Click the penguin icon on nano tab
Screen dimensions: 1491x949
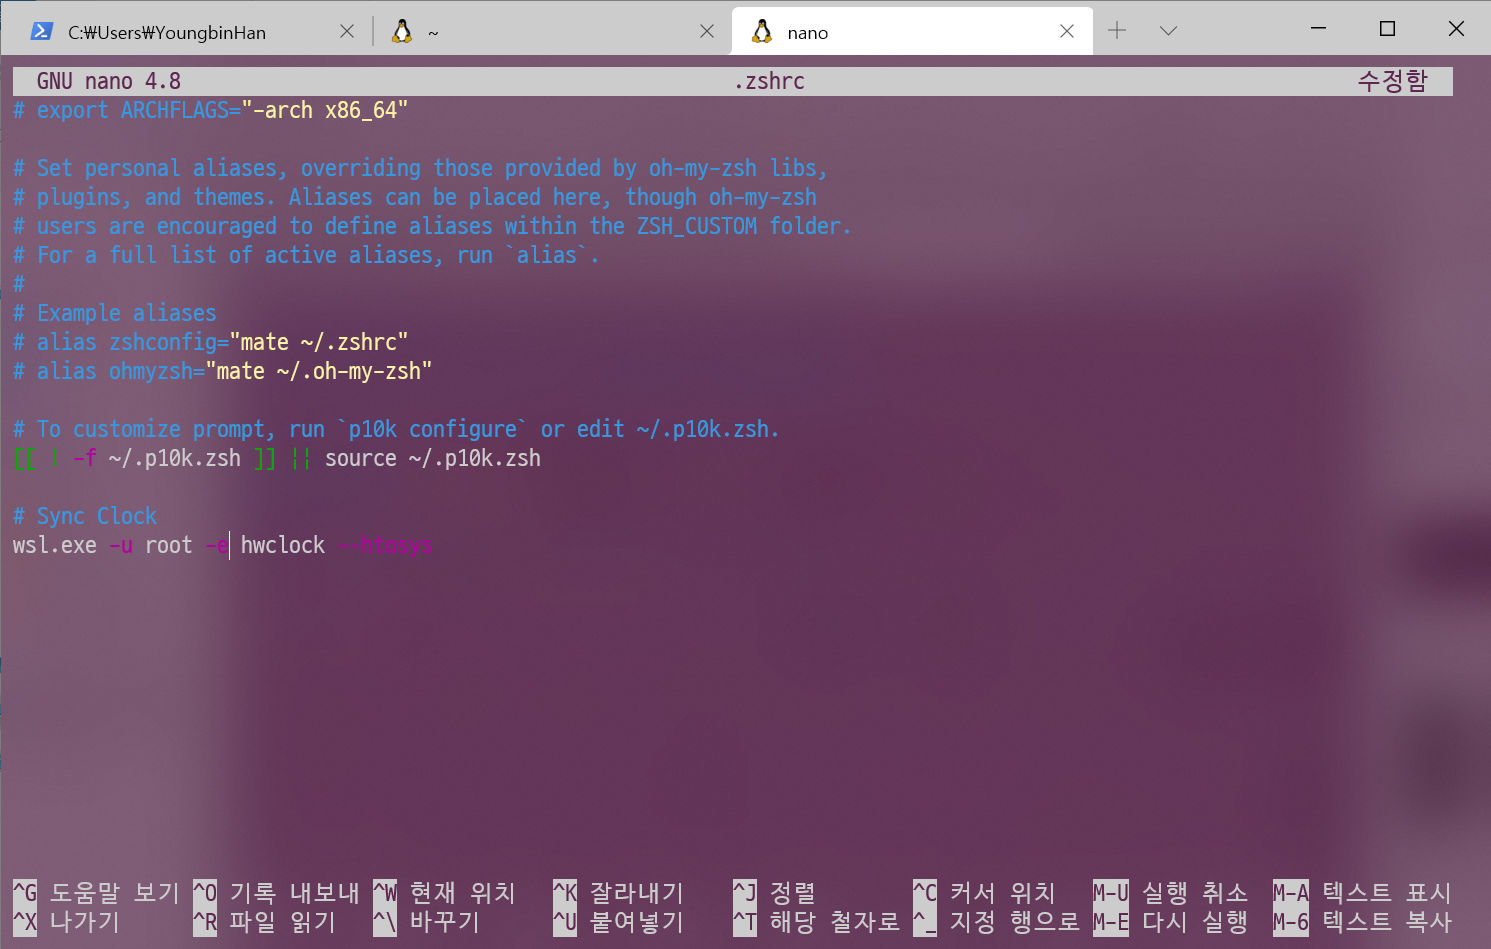pos(762,32)
